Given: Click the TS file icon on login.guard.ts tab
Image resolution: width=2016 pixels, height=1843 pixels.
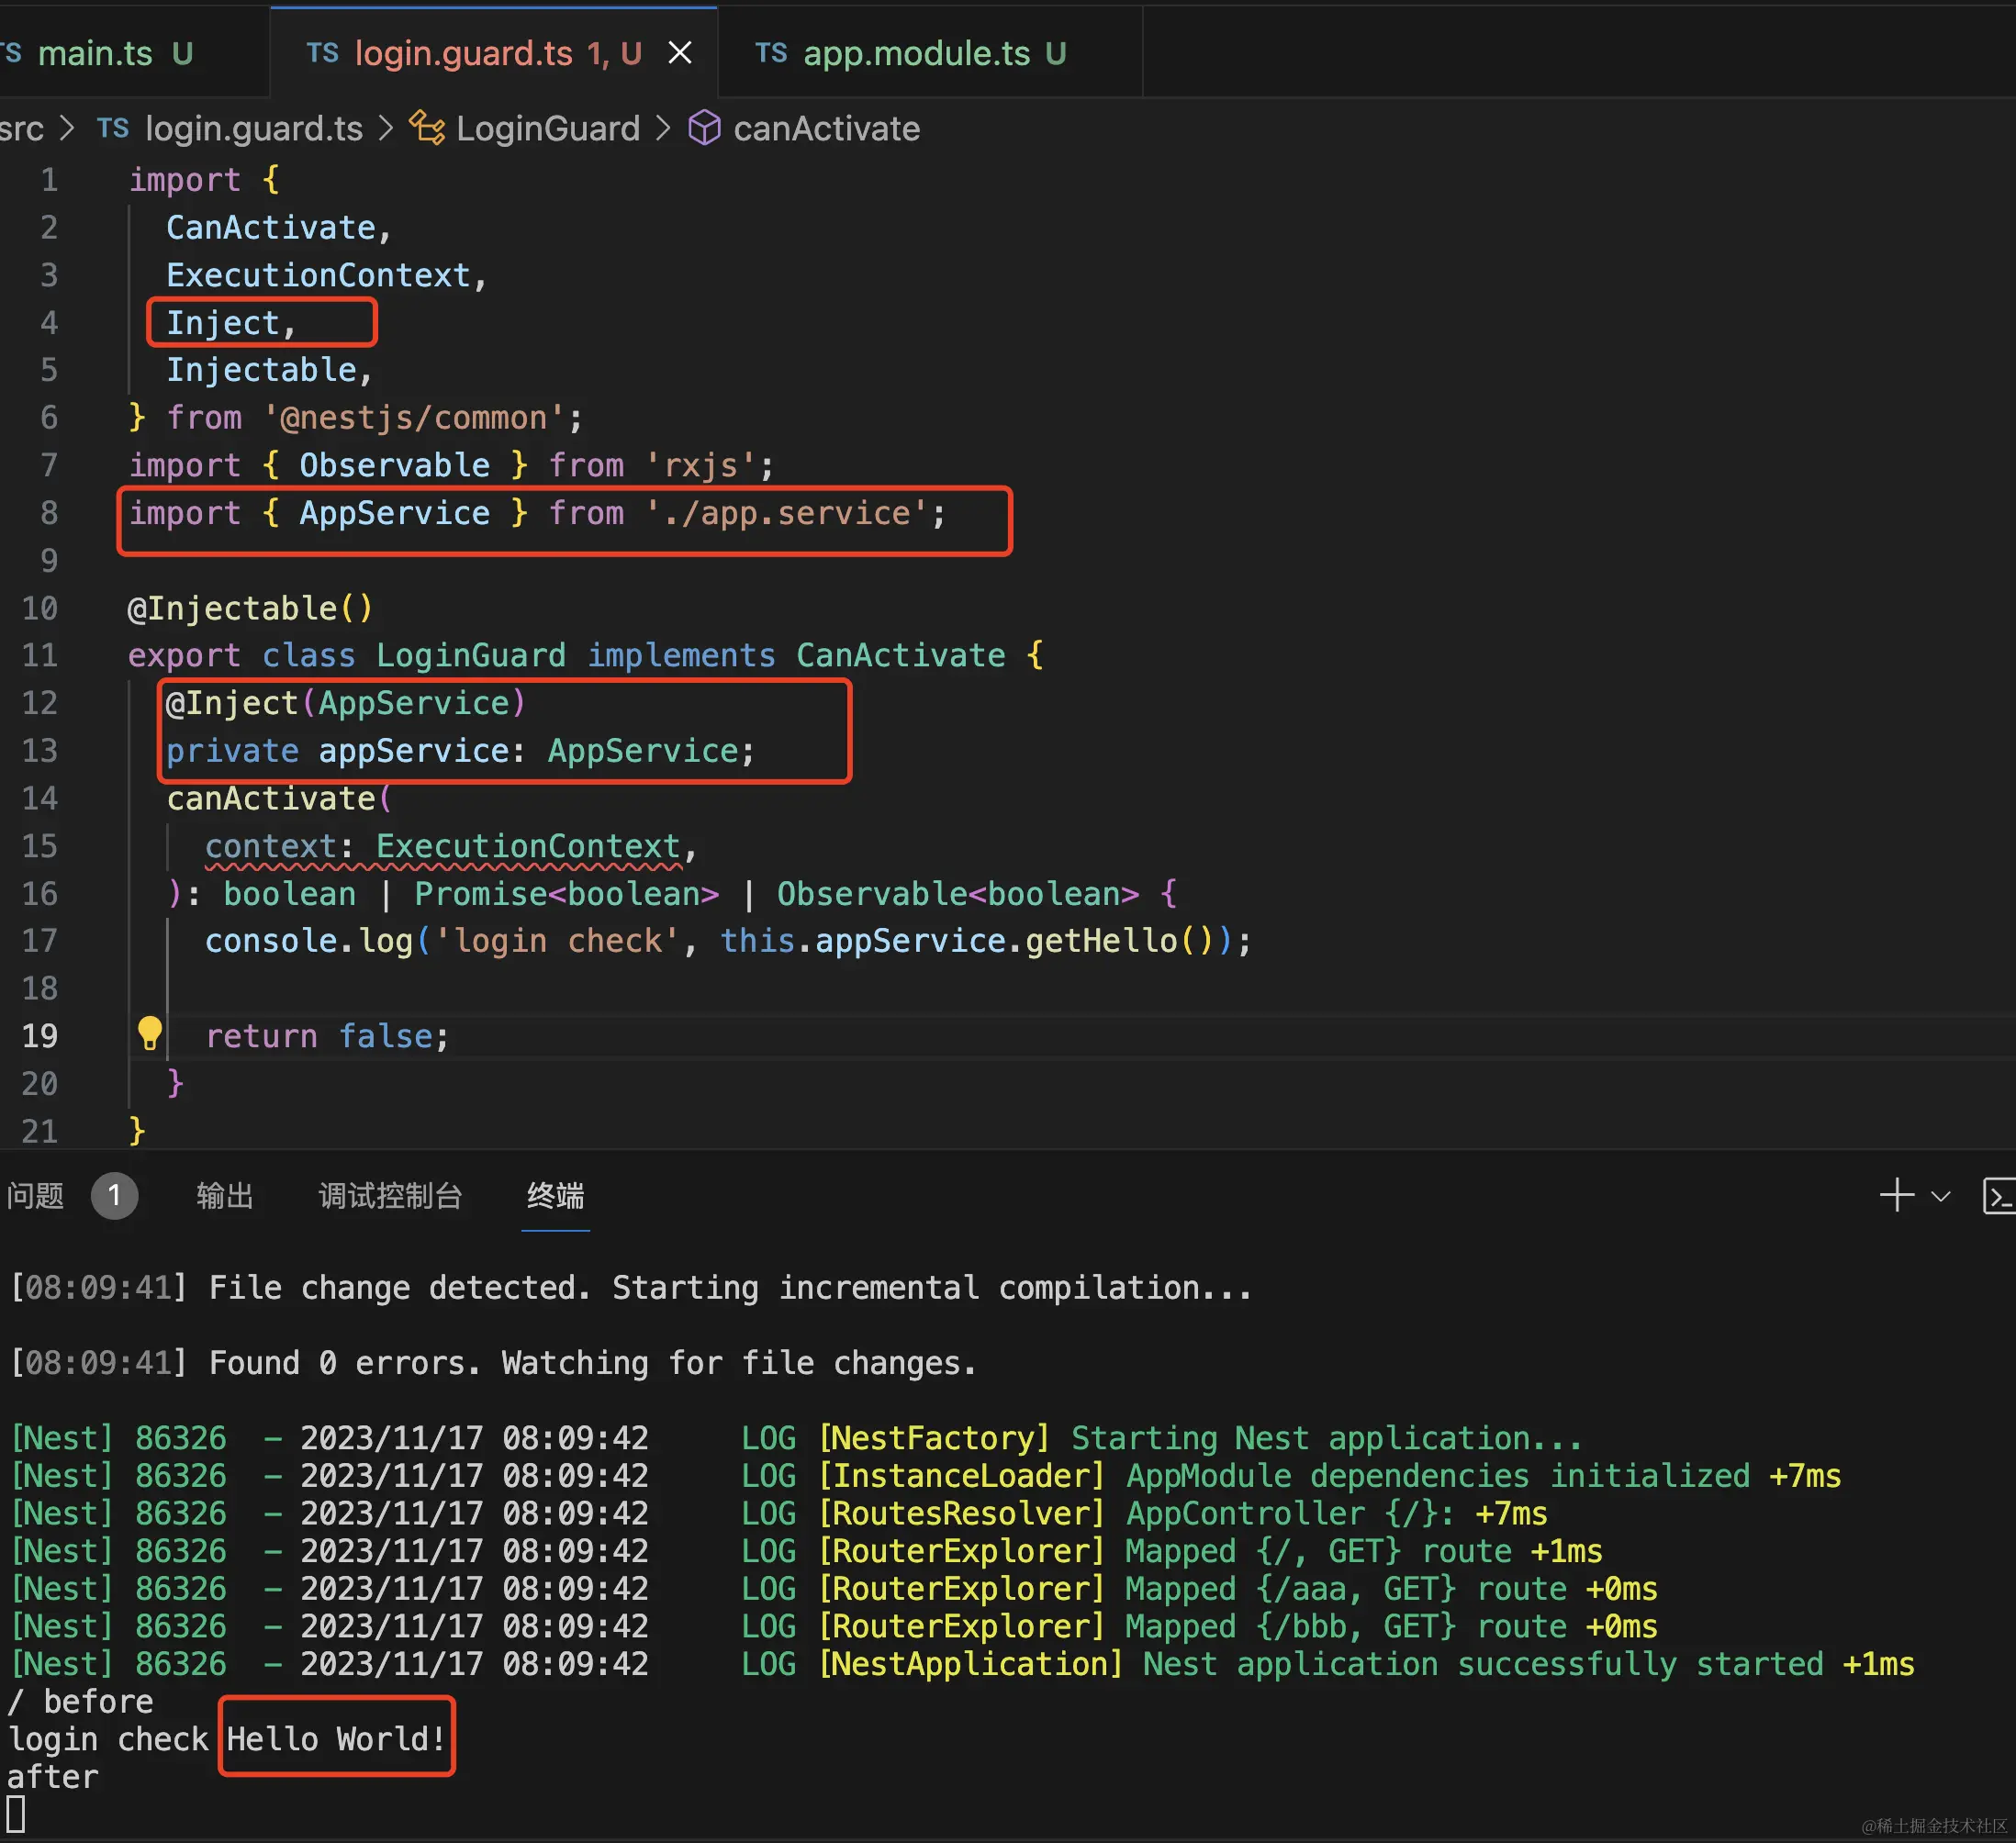Looking at the screenshot, I should click(x=322, y=53).
